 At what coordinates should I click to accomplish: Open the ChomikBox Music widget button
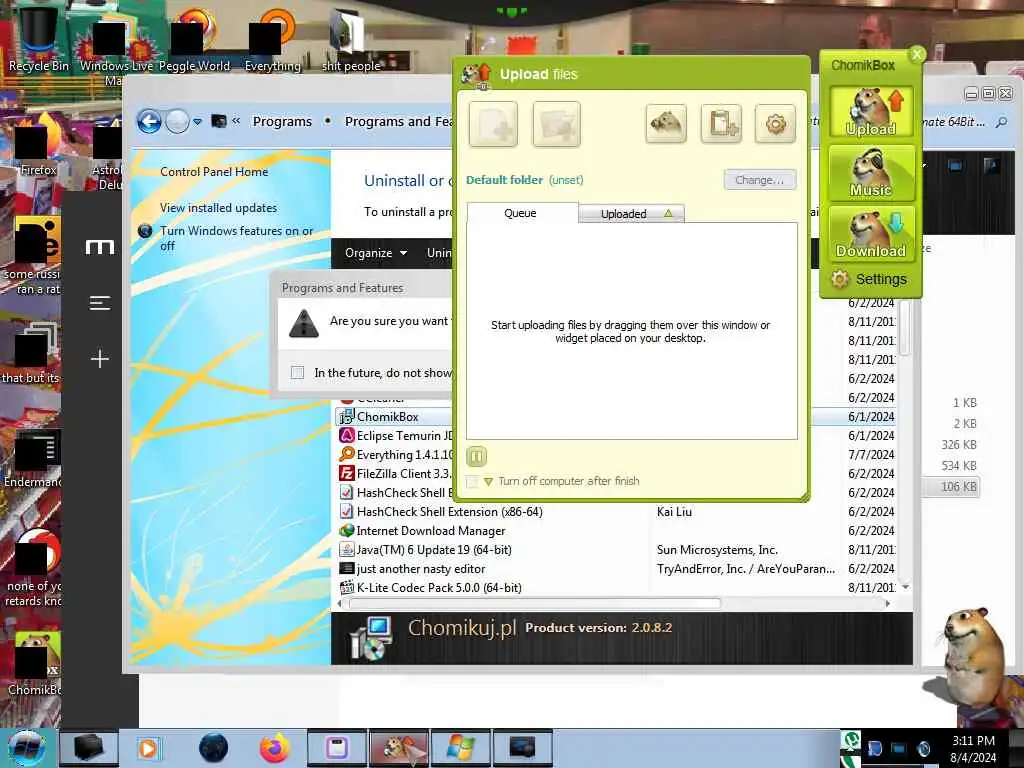(871, 173)
